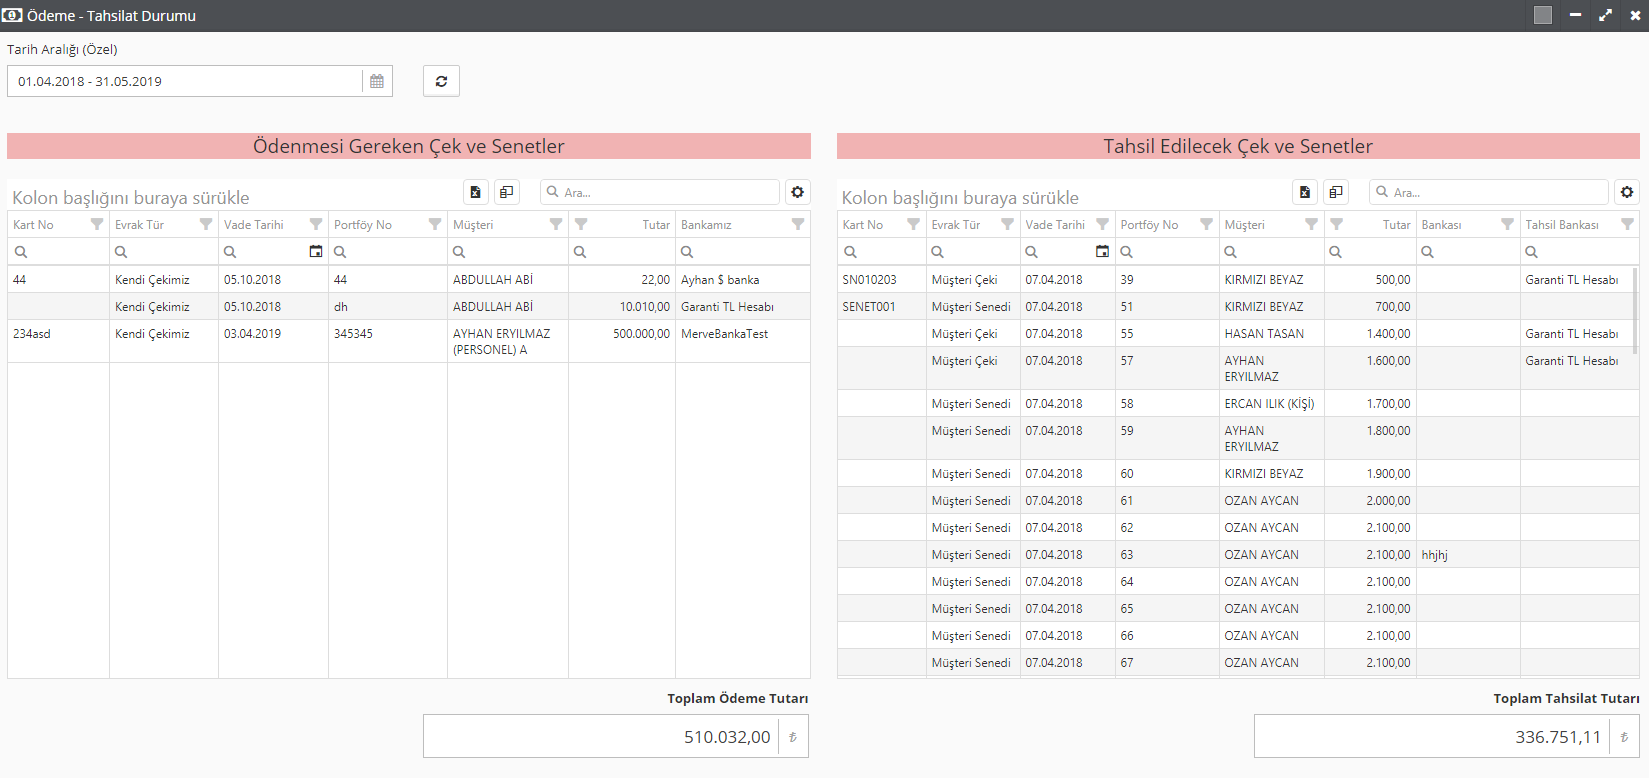The image size is (1649, 778).
Task: Open the filter for left Kart No column
Action: (x=97, y=225)
